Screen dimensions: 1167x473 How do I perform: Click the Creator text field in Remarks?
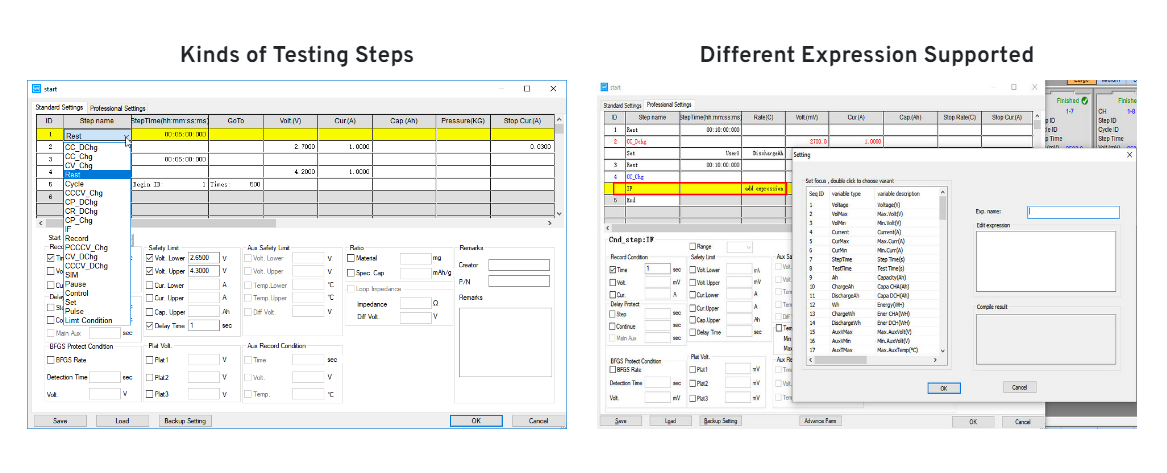tap(519, 265)
